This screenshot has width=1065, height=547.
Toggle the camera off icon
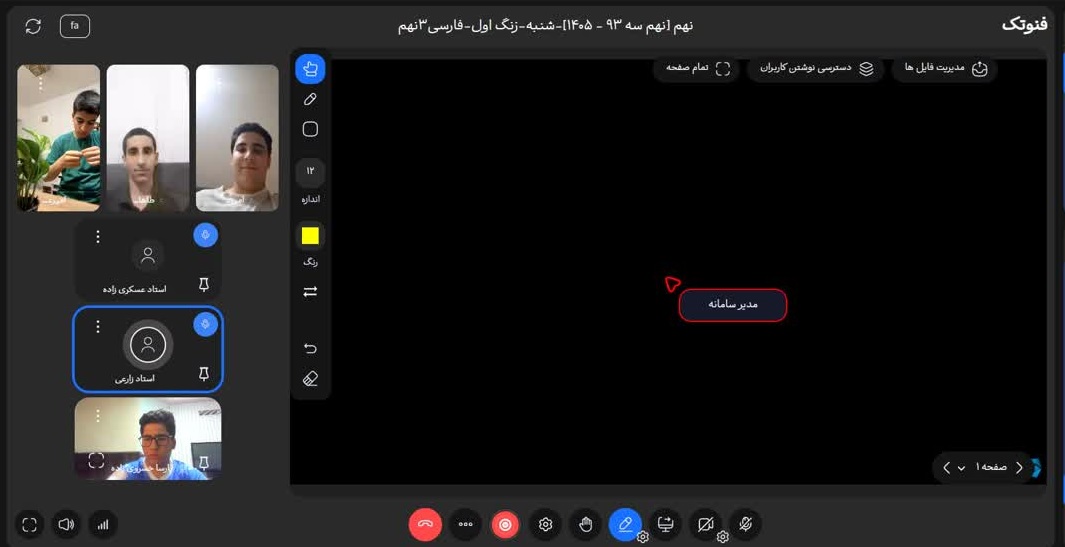(x=705, y=525)
